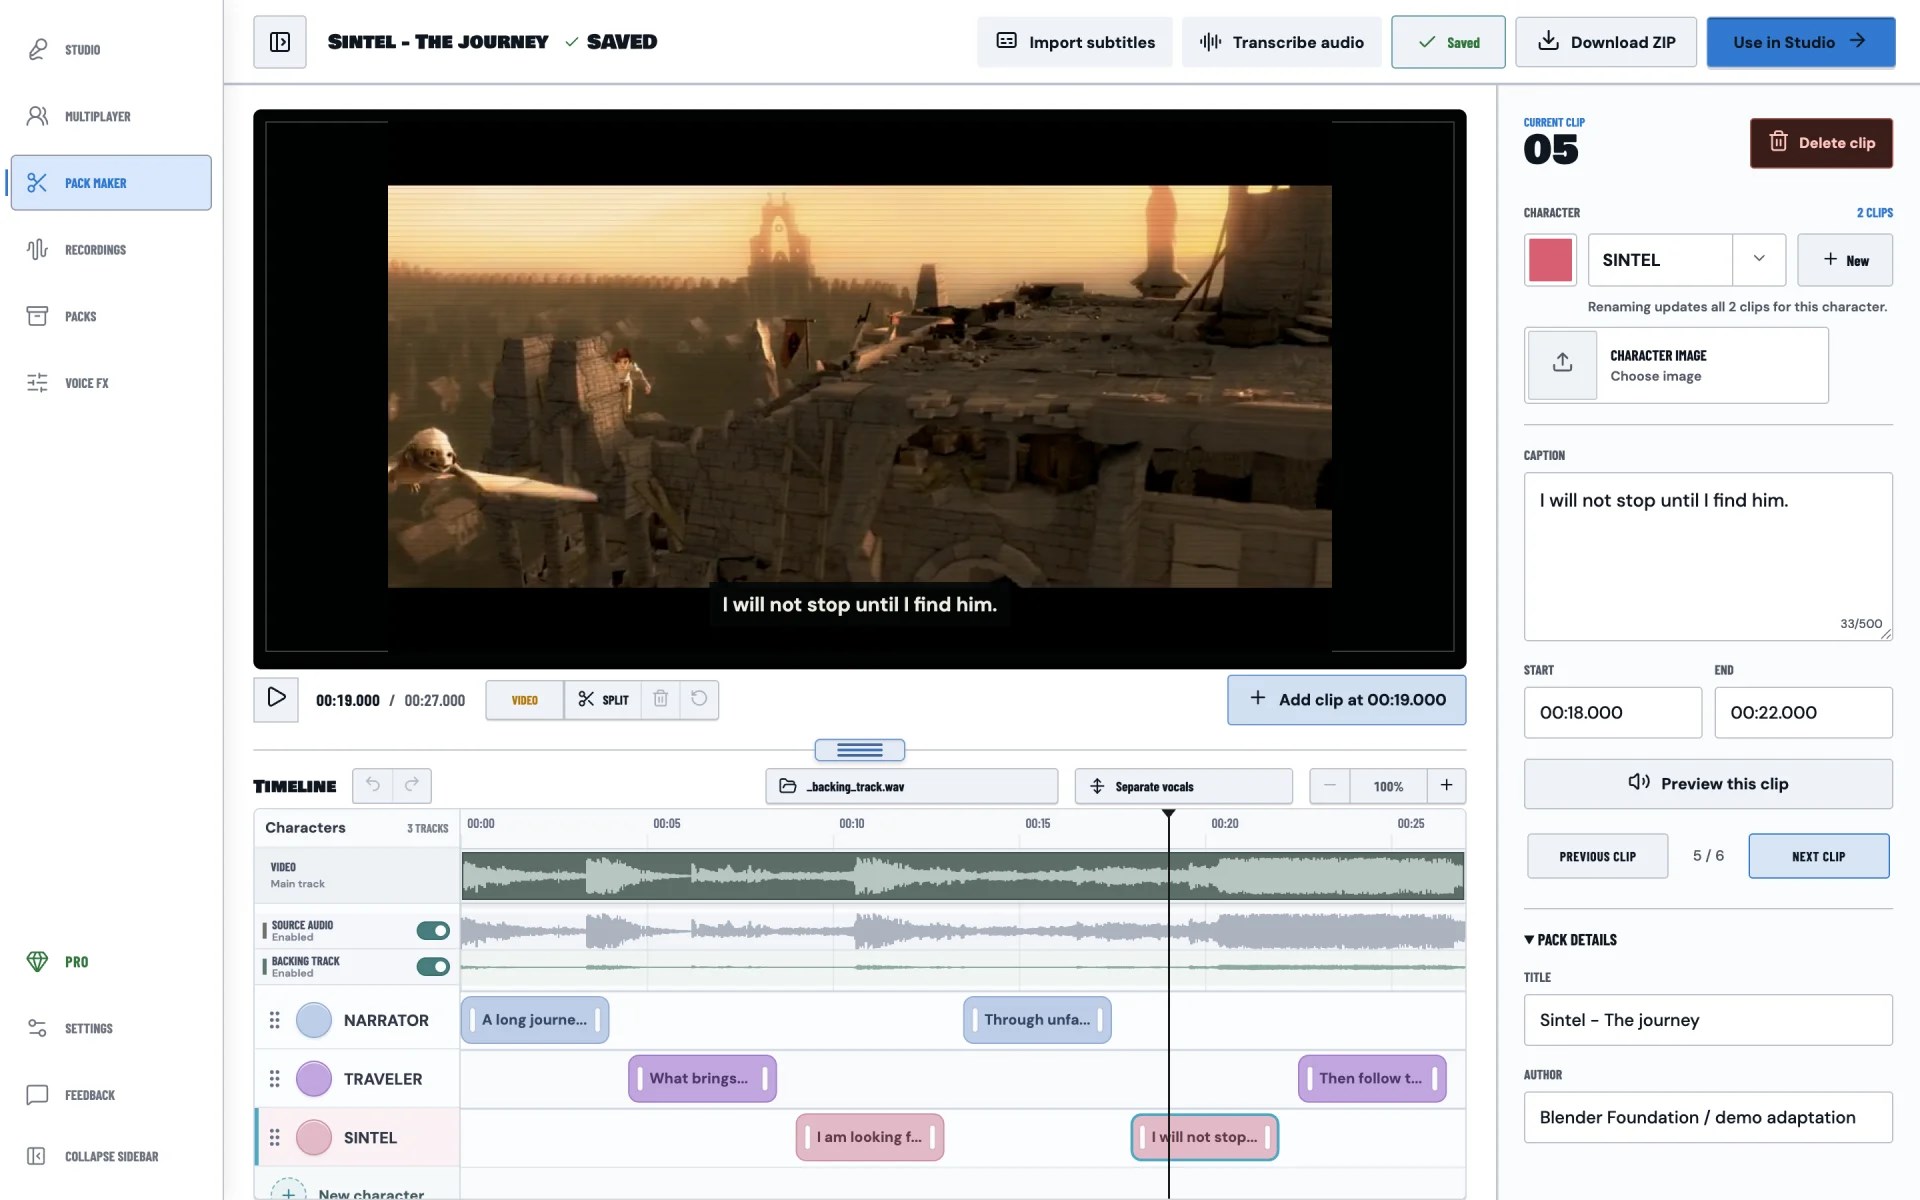
Task: Open Feedback in sidebar
Action: pos(111,1095)
